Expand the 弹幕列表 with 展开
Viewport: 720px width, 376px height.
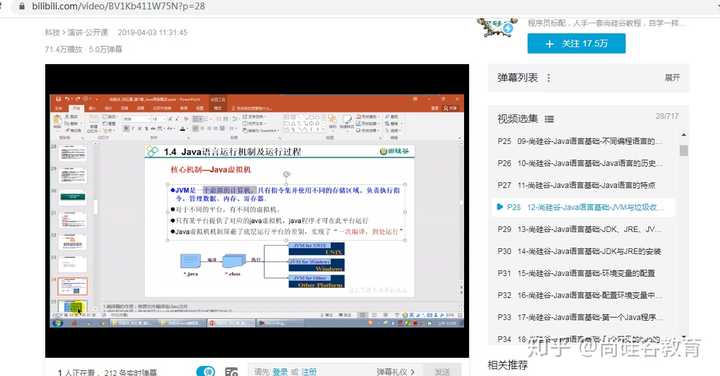pyautogui.click(x=672, y=78)
